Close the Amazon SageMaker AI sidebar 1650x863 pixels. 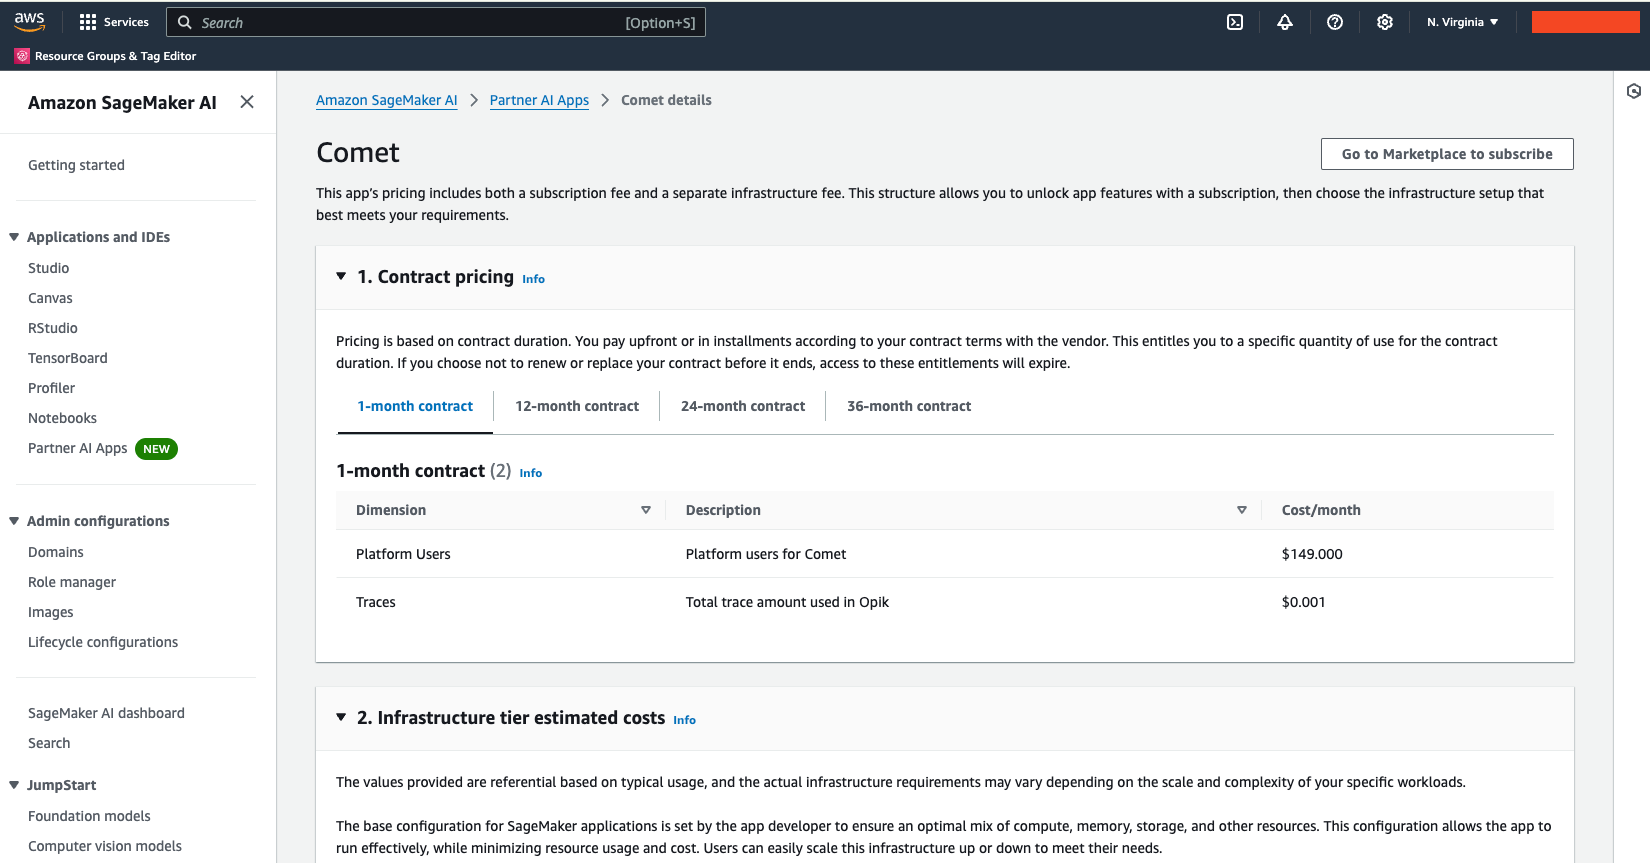pyautogui.click(x=247, y=102)
